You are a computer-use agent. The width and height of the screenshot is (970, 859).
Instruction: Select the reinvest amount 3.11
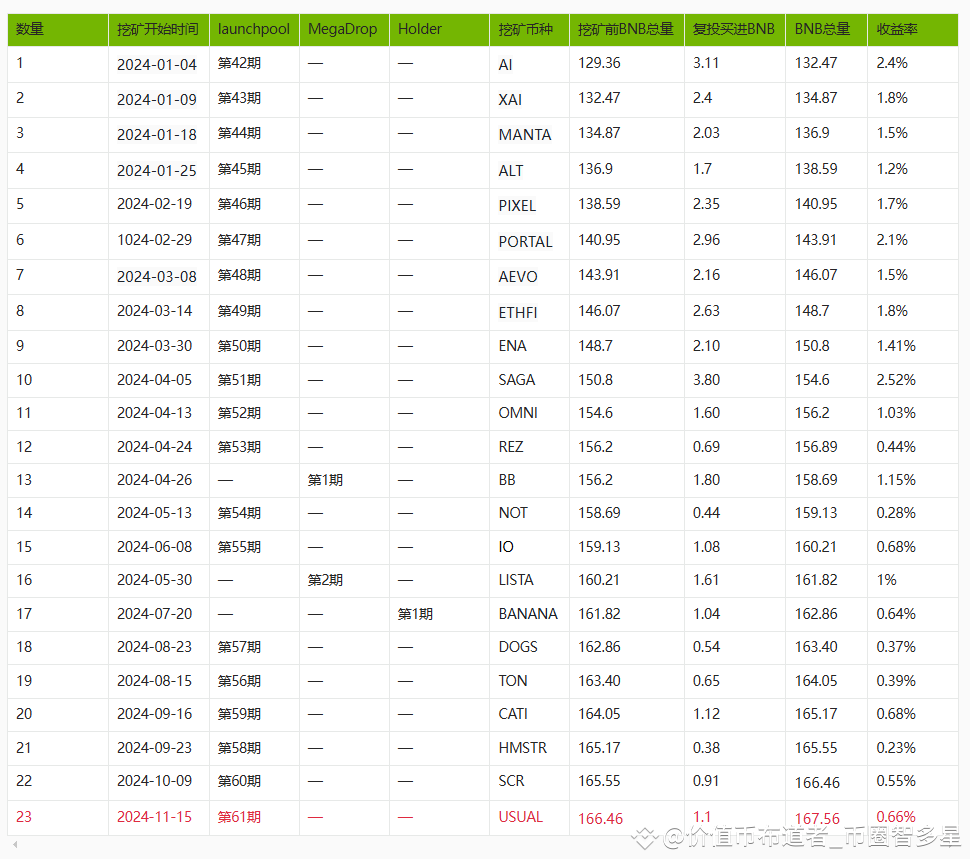point(706,63)
